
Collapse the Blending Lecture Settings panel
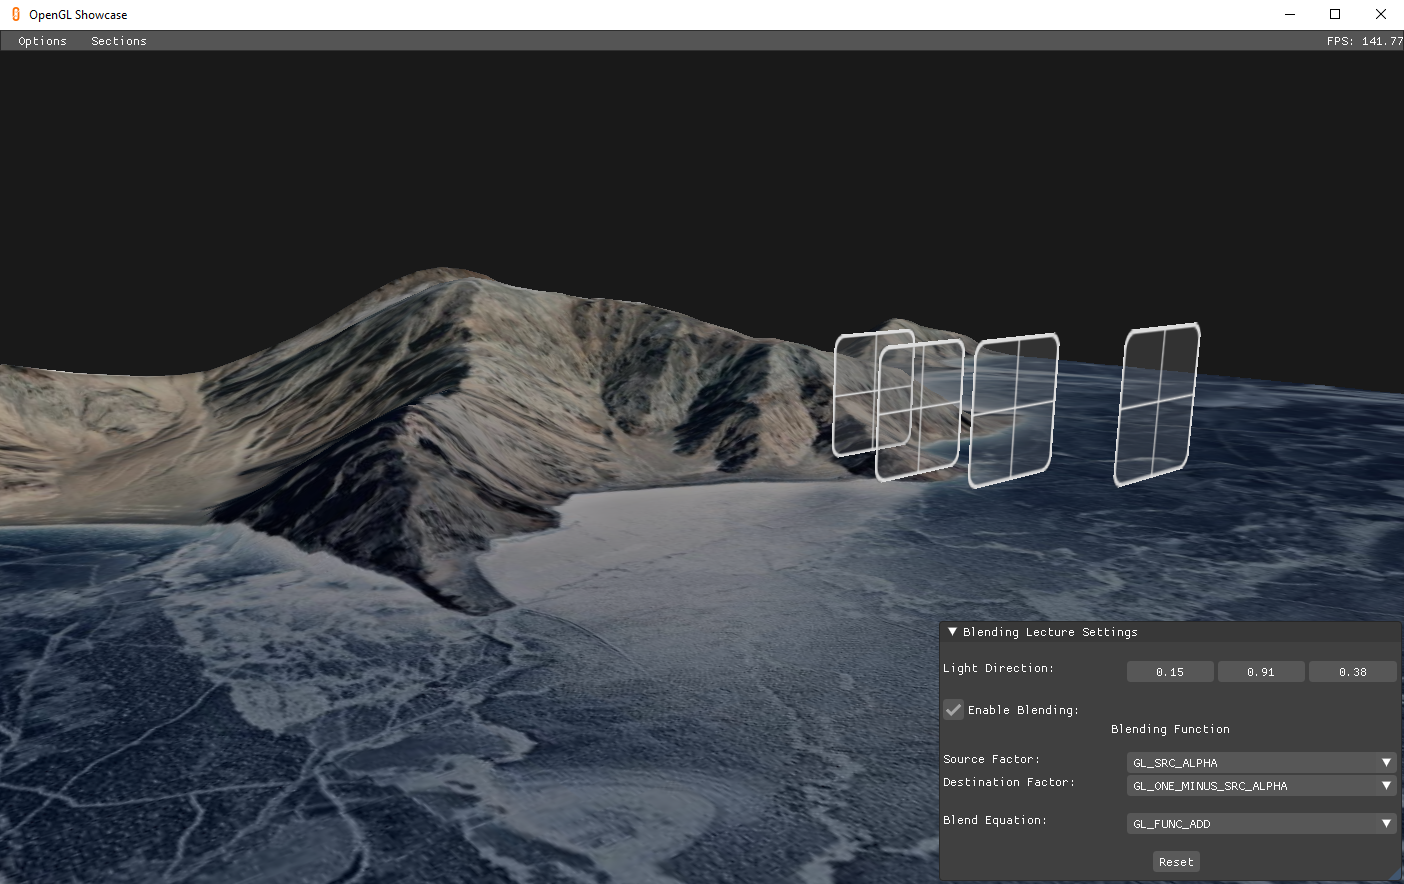pyautogui.click(x=953, y=632)
